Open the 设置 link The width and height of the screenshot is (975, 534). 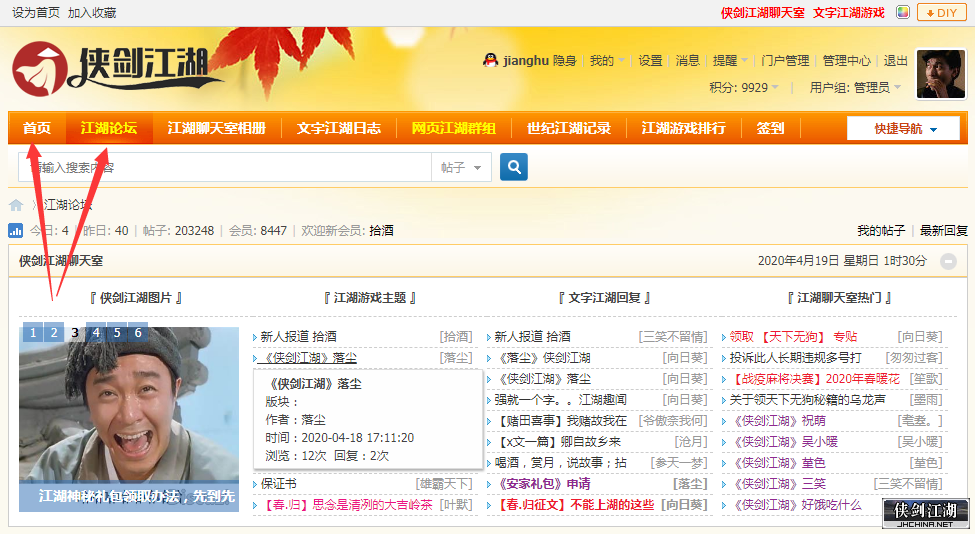point(650,60)
